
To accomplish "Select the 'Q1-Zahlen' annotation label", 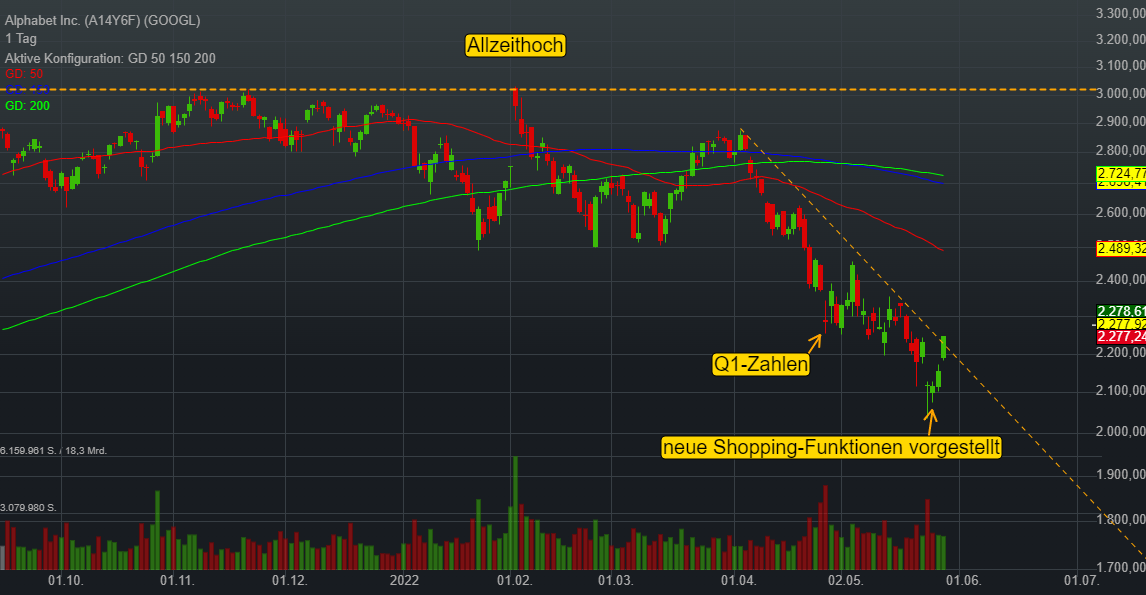I will click(761, 364).
